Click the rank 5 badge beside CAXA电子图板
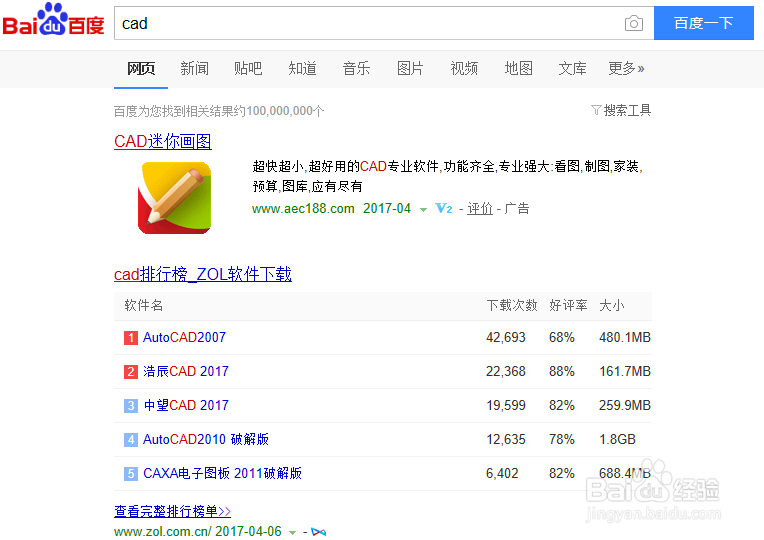 tap(131, 474)
